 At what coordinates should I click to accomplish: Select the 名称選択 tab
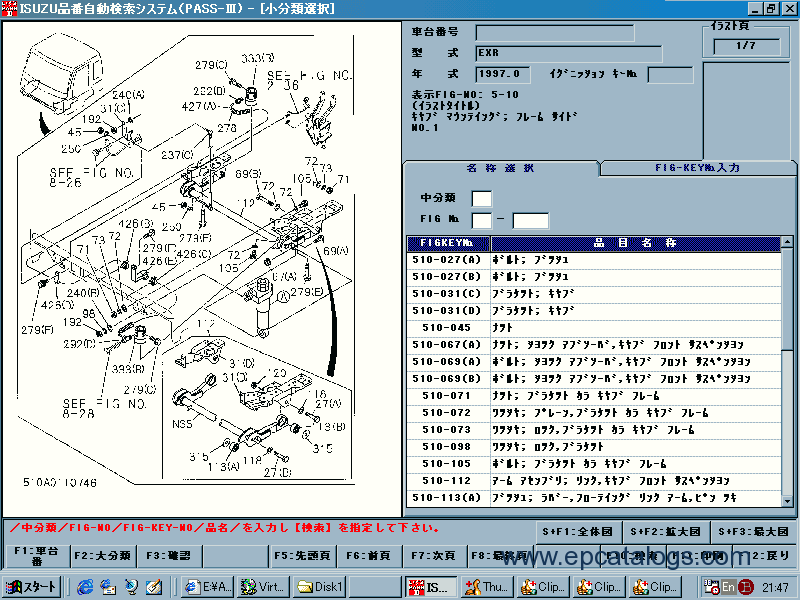click(500, 168)
